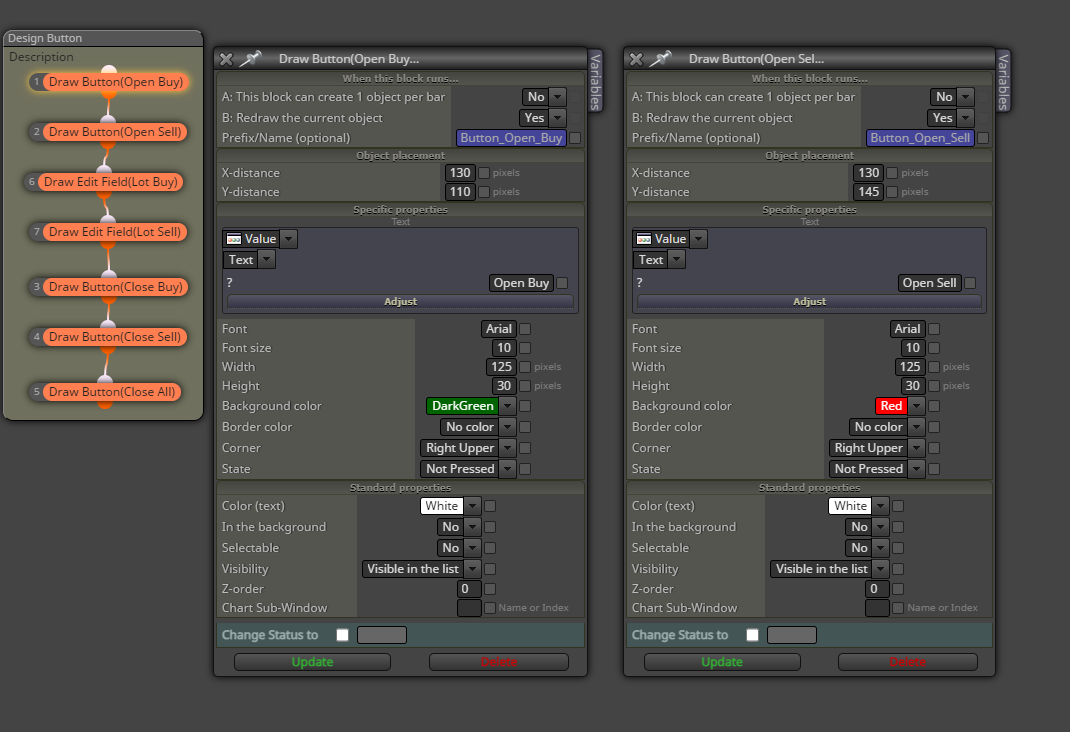Toggle the Background color checkbox in the Open Sell panel
The image size is (1070, 732).
coord(934,406)
